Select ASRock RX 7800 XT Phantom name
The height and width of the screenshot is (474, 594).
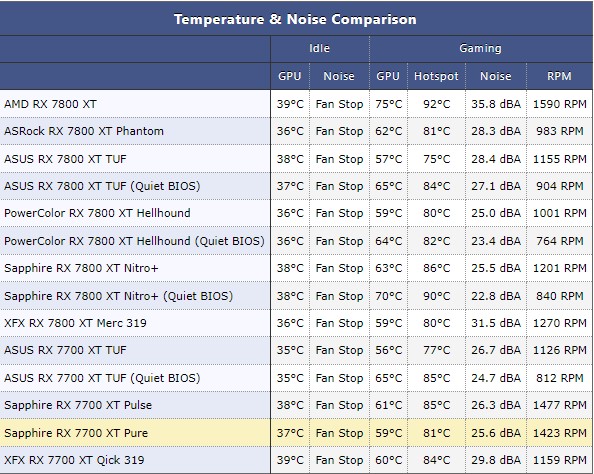84,131
